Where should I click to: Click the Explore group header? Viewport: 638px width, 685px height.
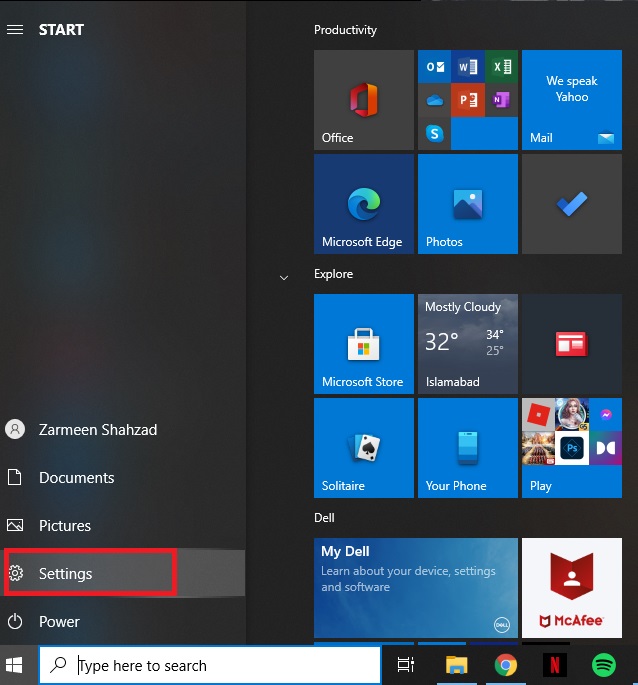pos(333,274)
